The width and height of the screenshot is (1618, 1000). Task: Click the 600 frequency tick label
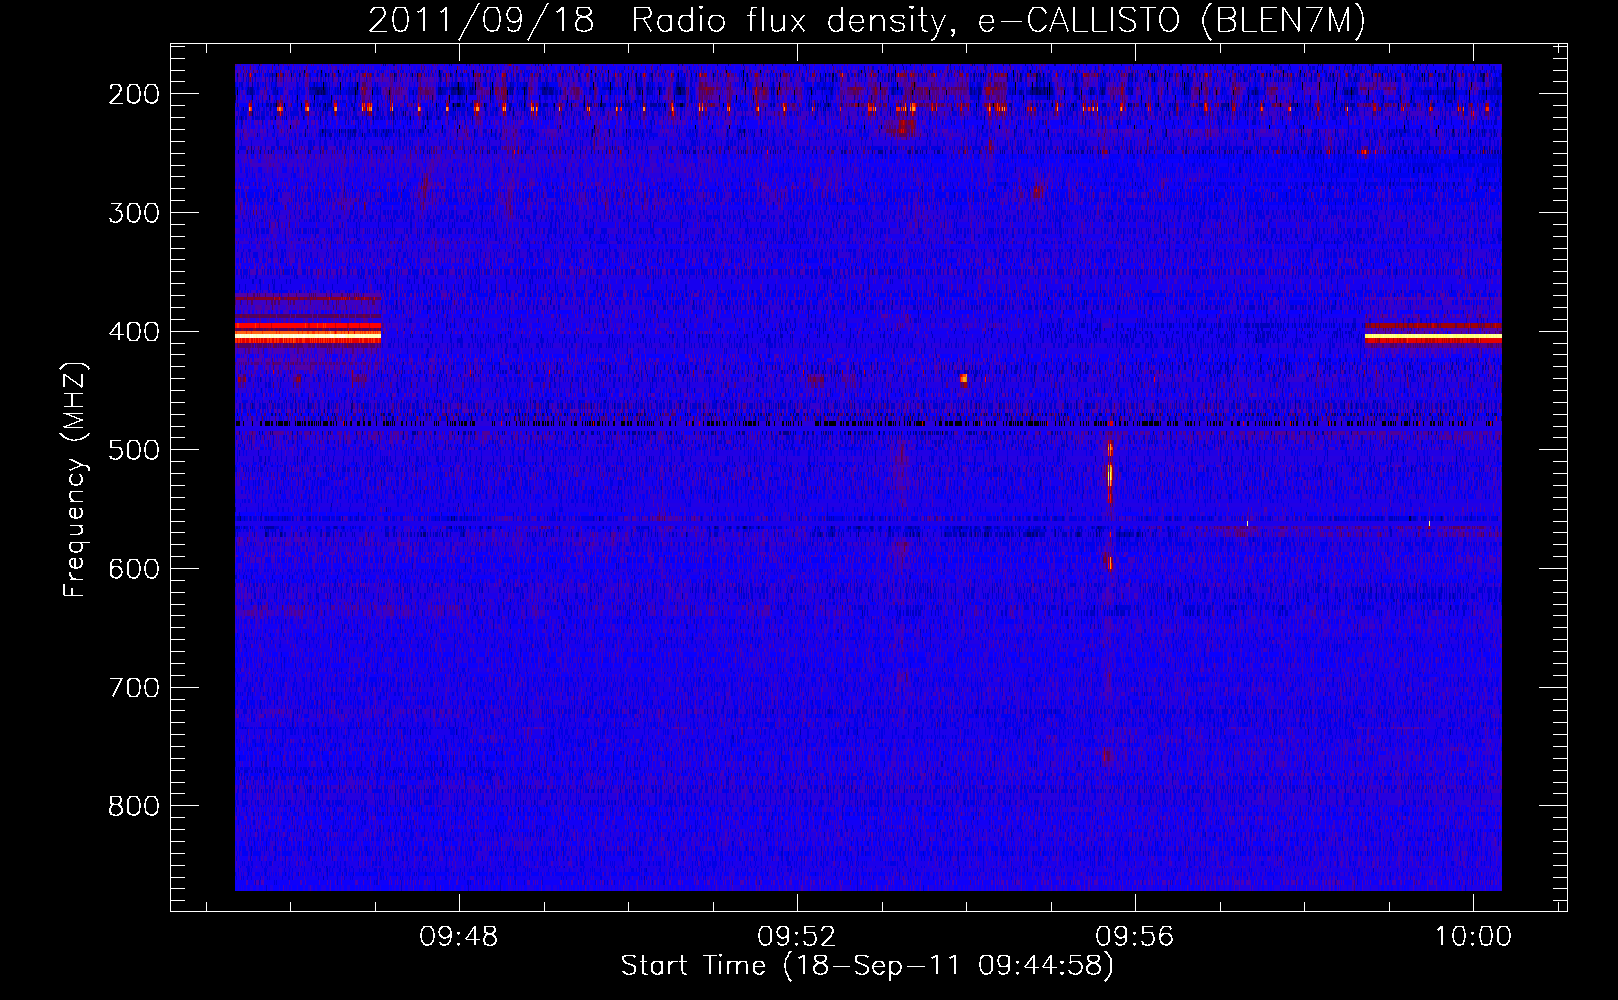pos(134,568)
